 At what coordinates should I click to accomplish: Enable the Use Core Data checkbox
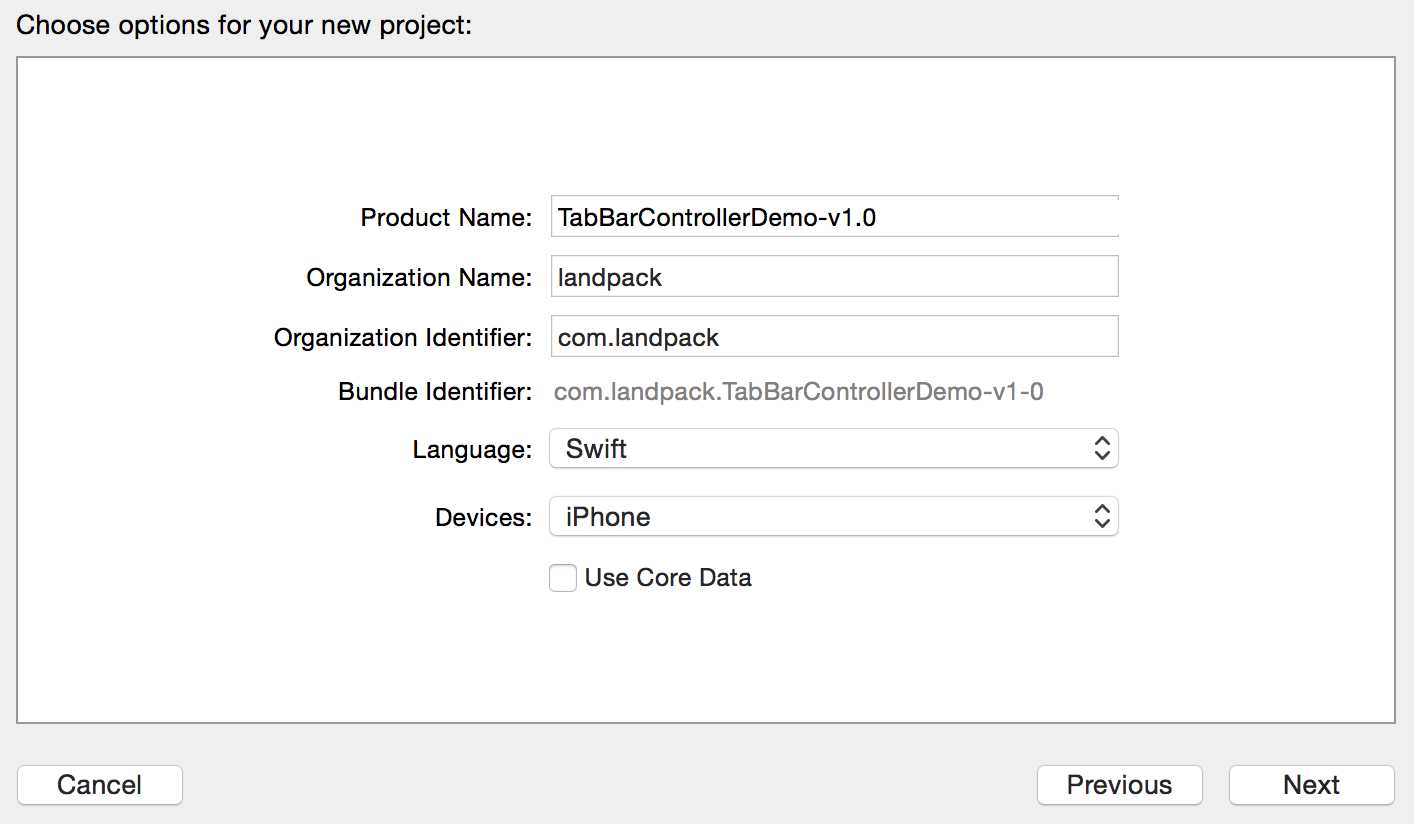pos(563,578)
